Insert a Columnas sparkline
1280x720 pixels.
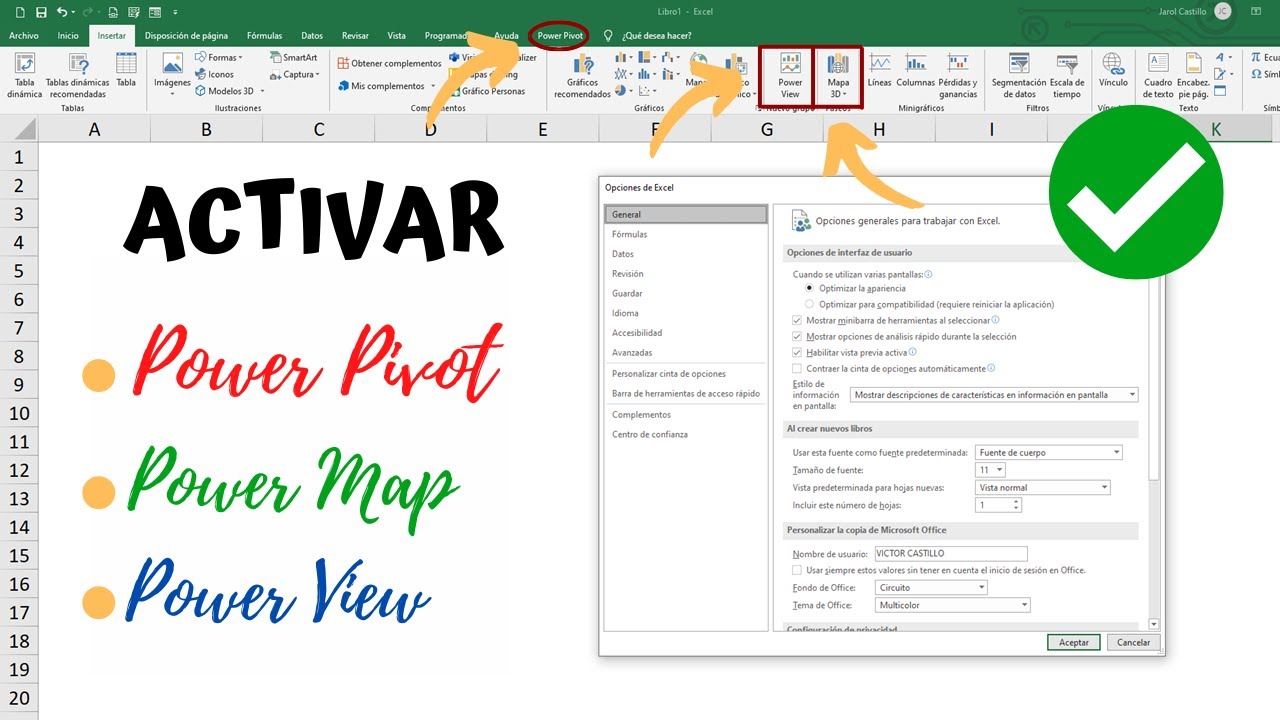pyautogui.click(x=915, y=70)
